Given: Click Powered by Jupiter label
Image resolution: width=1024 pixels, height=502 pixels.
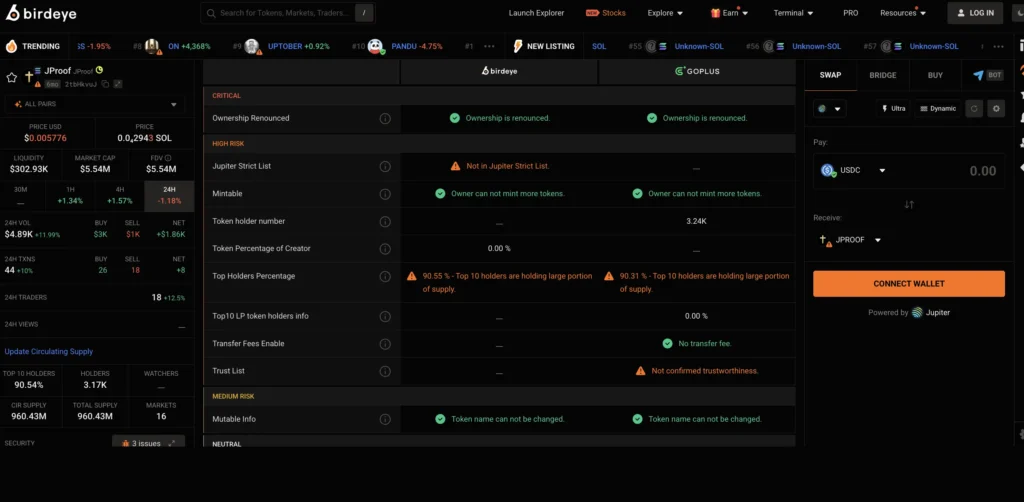Looking at the screenshot, I should pyautogui.click(x=908, y=313).
